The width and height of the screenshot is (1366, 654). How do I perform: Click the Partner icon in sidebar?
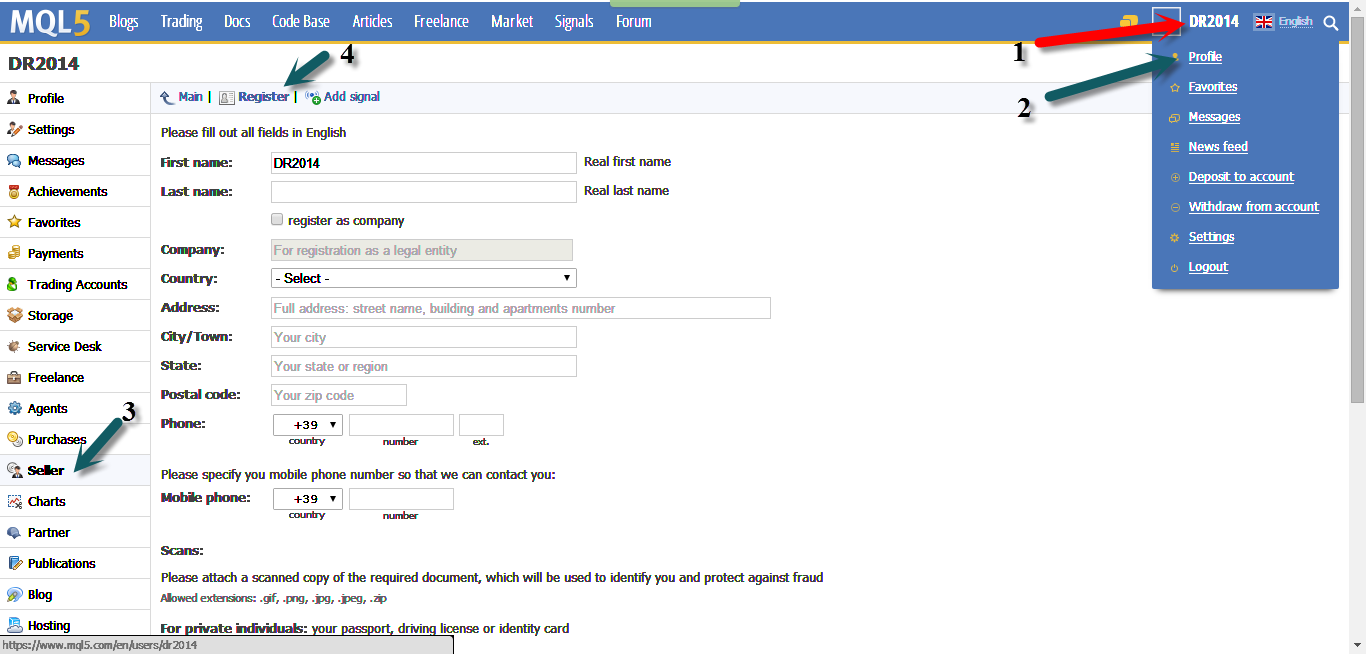[14, 532]
